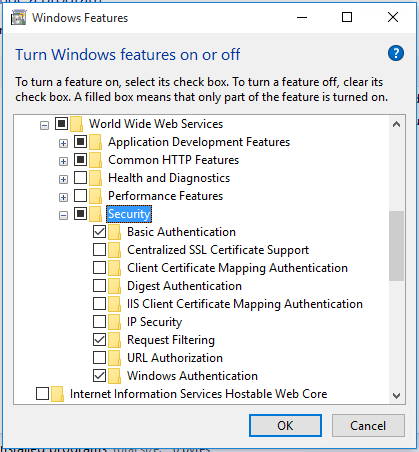Viewport: 419px width, 452px height.
Task: Click the Request Filtering folder icon
Action: click(115, 340)
